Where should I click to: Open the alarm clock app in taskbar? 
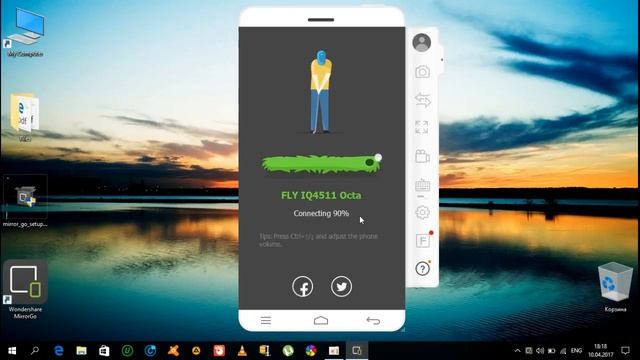point(219,351)
